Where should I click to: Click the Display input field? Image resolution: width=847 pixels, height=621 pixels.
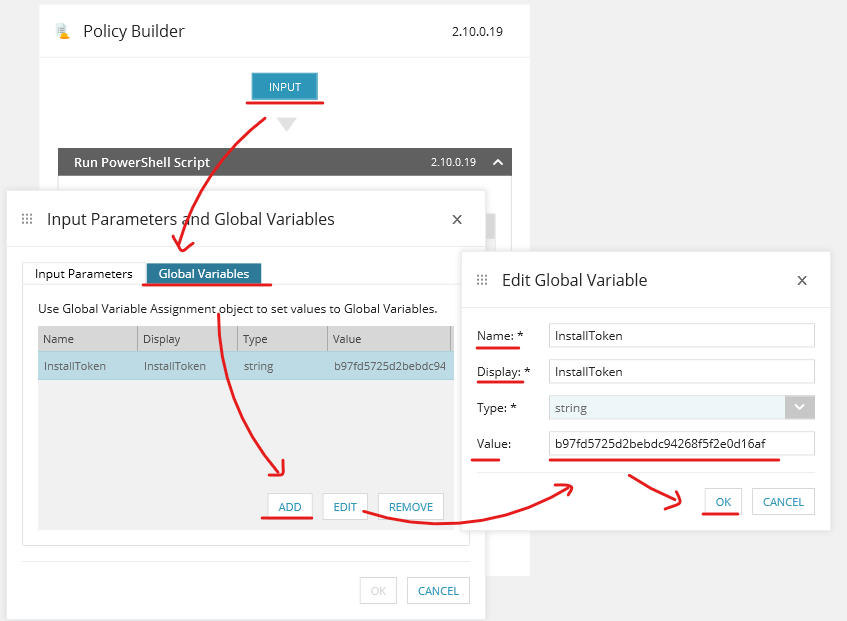[x=682, y=372]
